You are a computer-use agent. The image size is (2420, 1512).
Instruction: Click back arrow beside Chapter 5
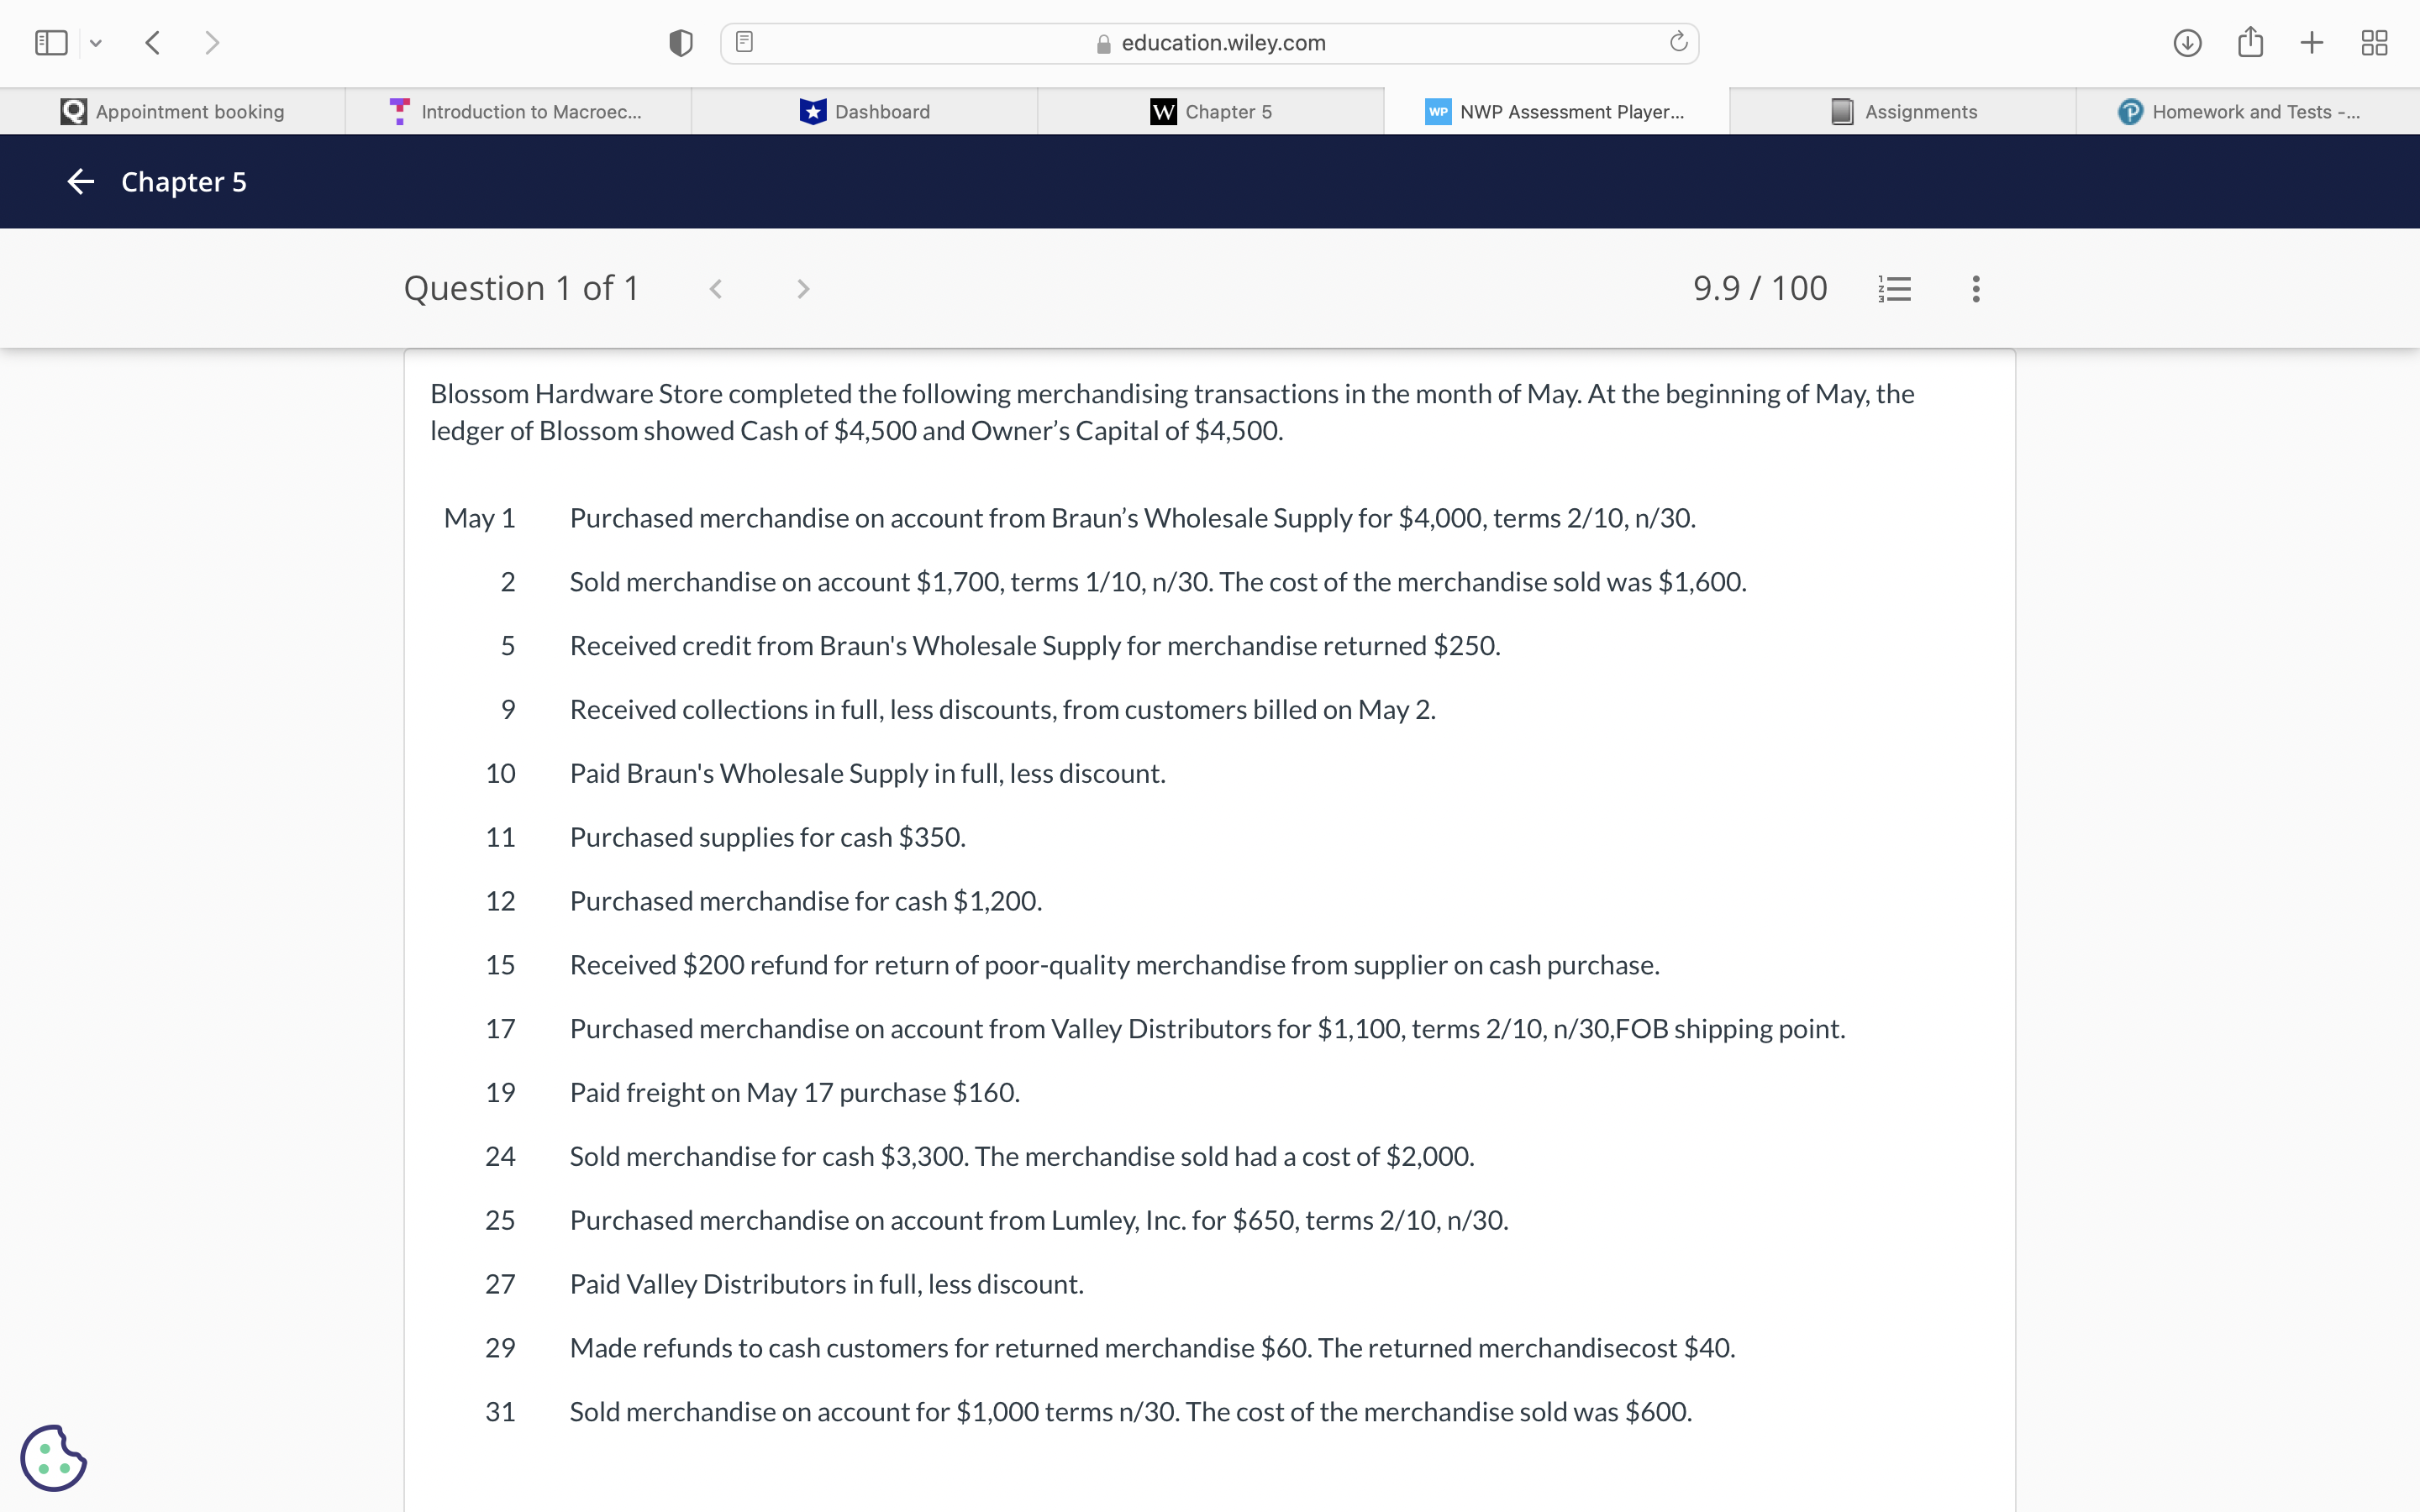pos(81,182)
